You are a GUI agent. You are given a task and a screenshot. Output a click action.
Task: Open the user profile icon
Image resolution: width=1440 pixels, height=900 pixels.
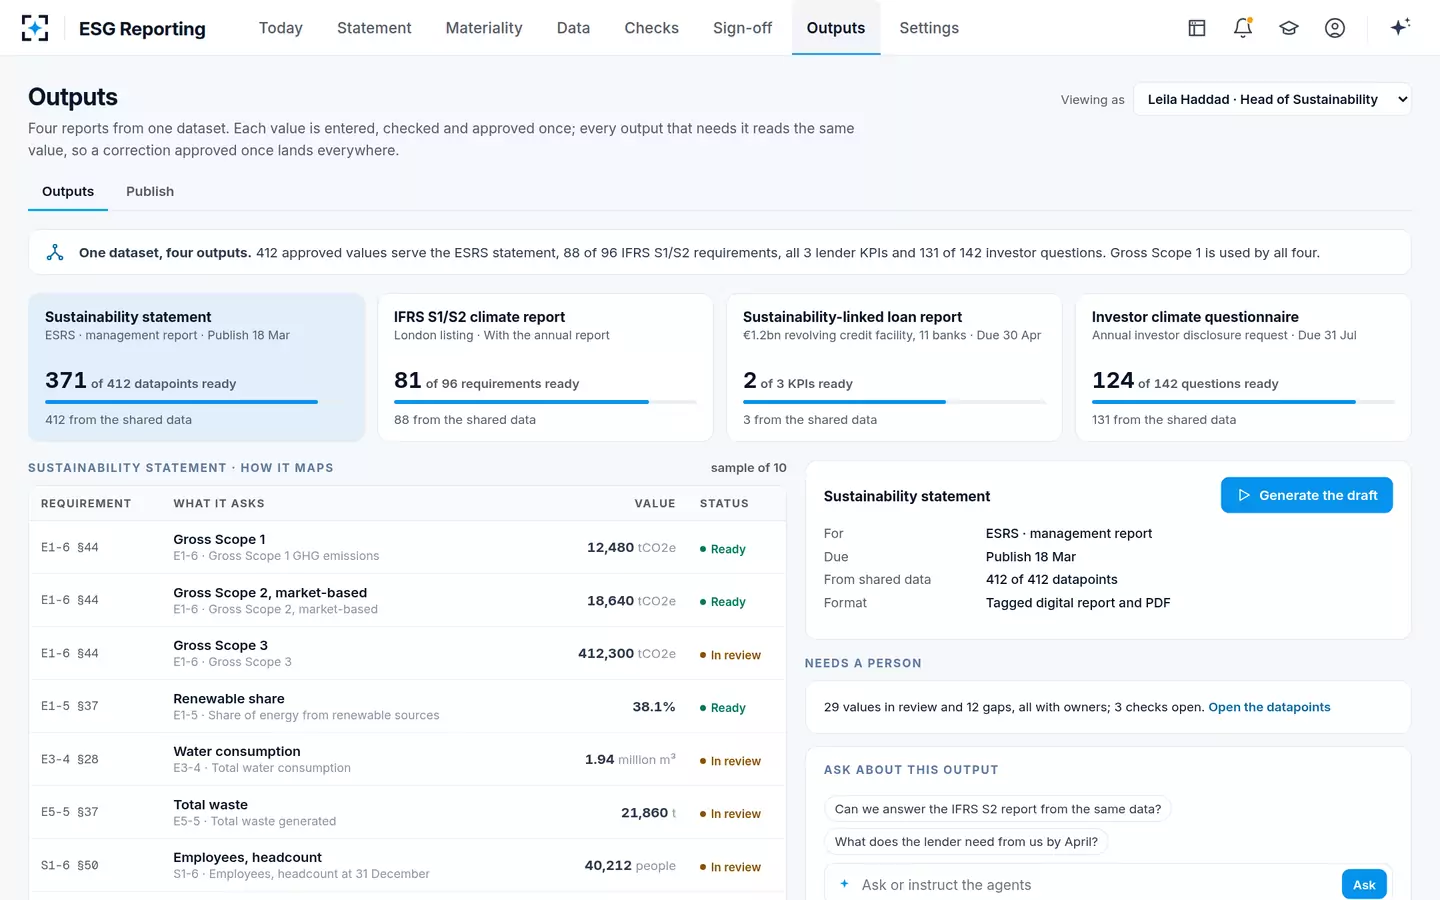1335,28
